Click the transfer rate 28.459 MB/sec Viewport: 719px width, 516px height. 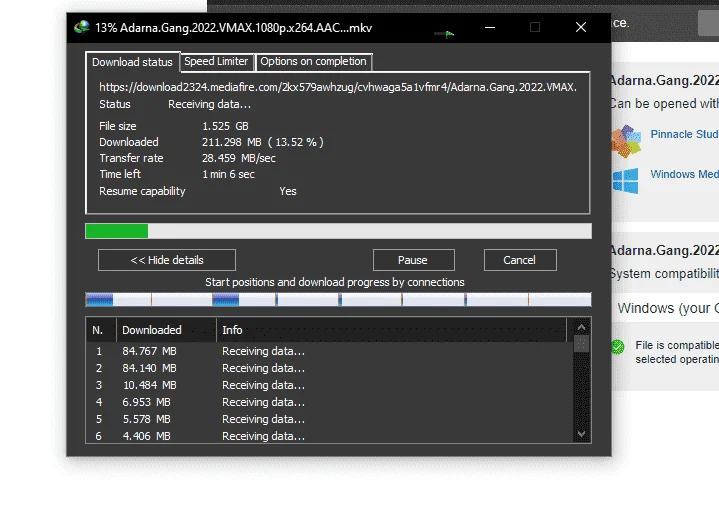[x=239, y=158]
